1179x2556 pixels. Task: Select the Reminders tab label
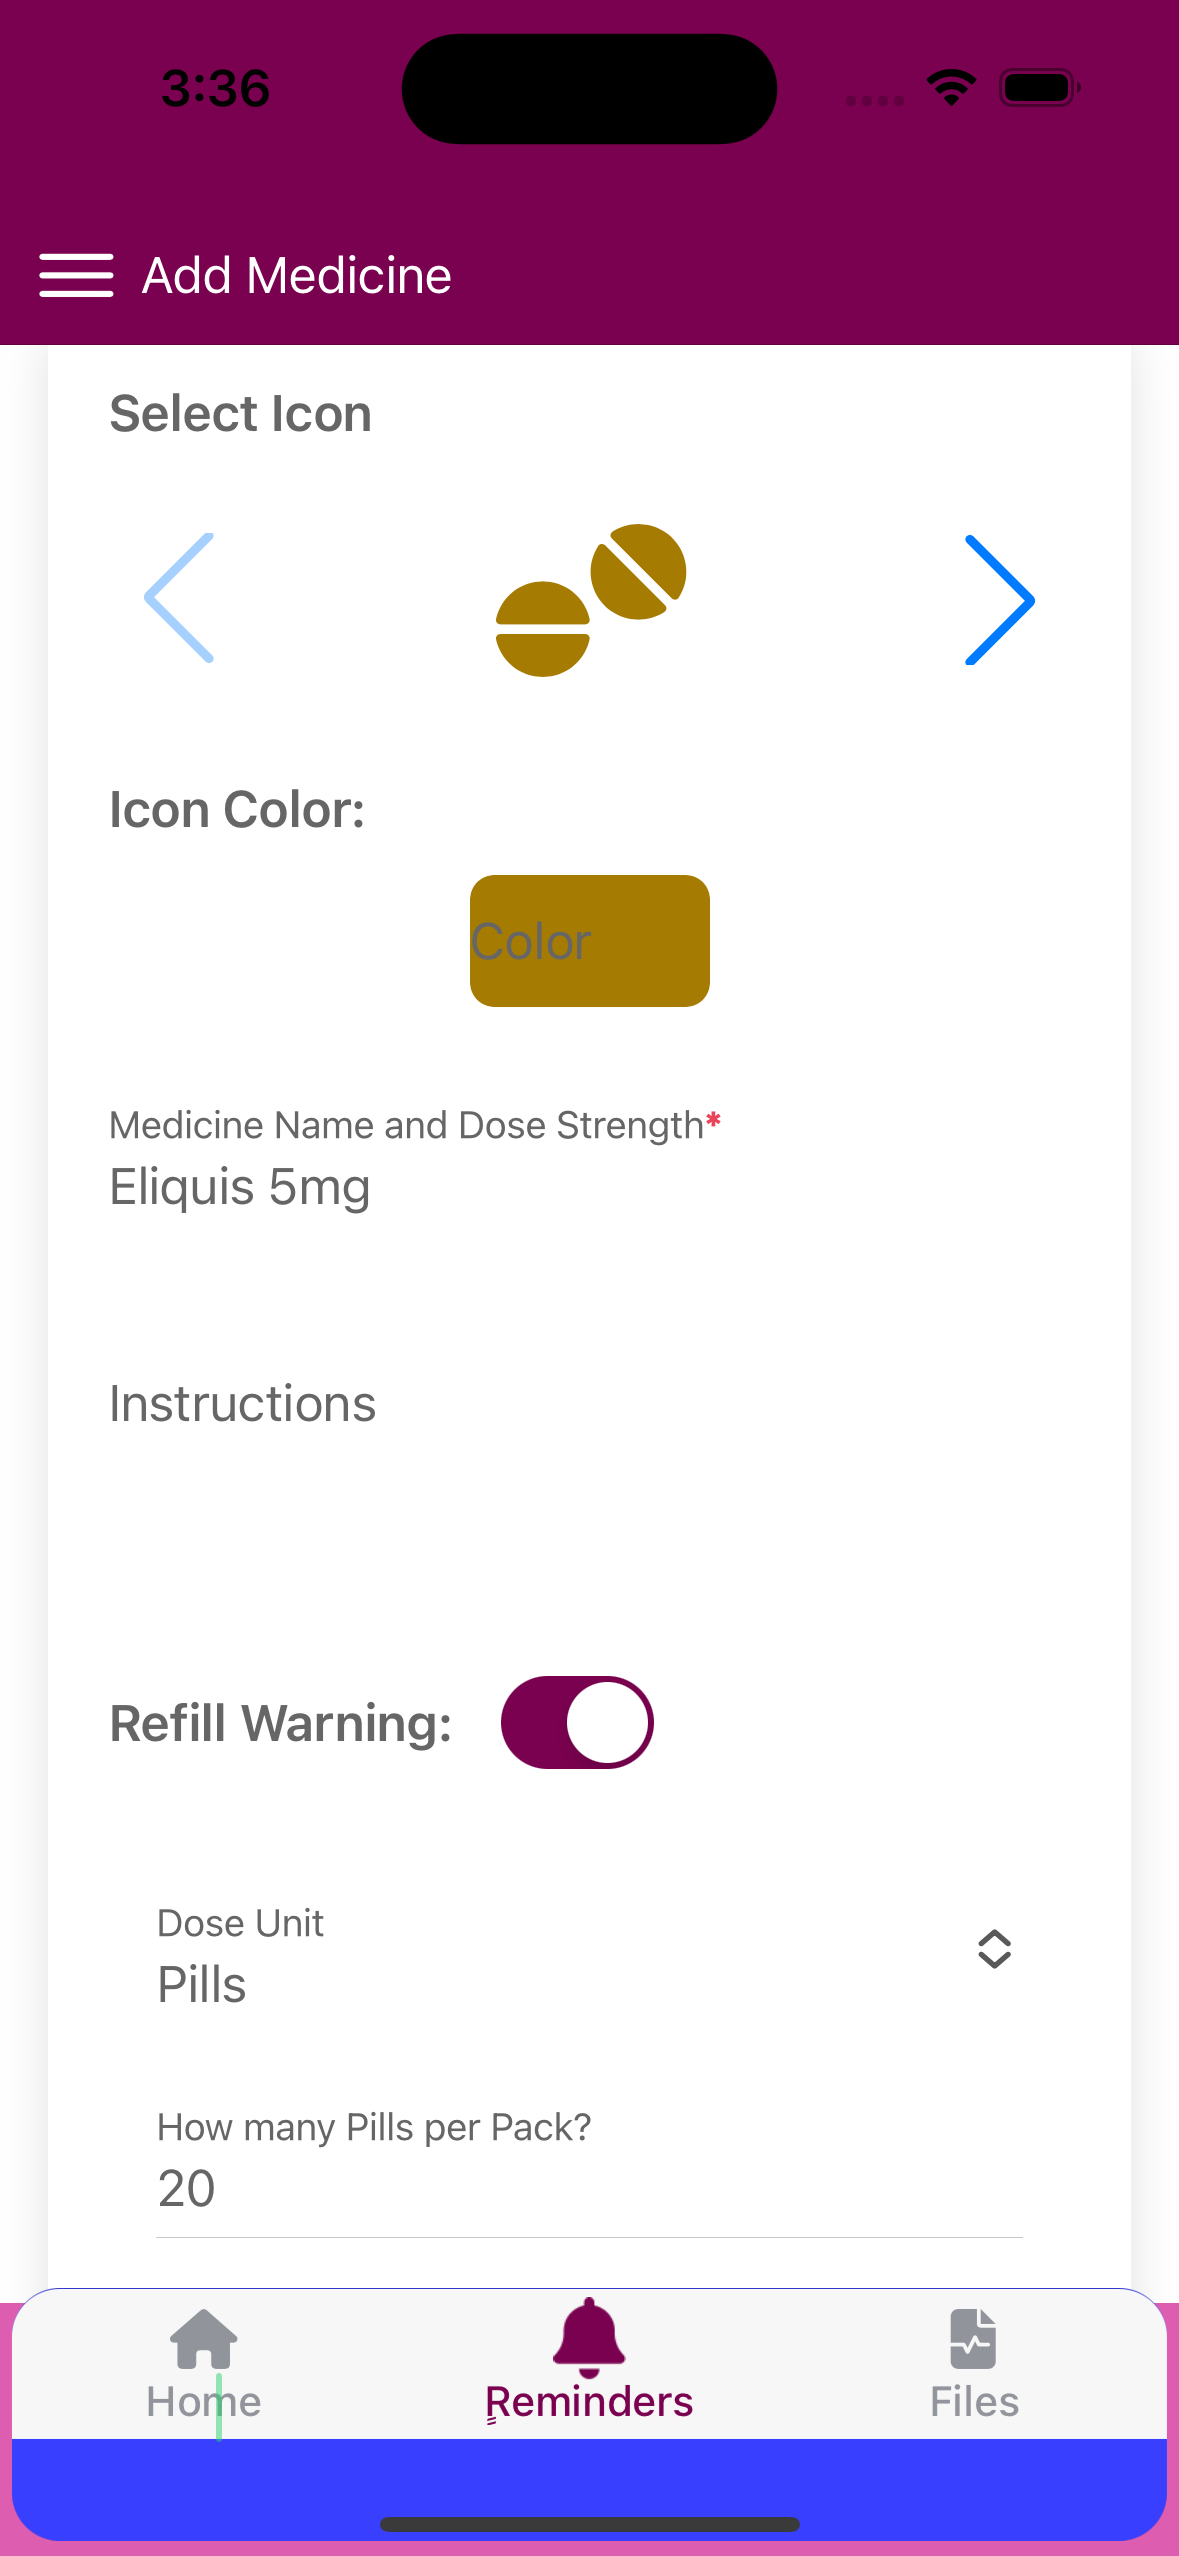click(x=589, y=2402)
